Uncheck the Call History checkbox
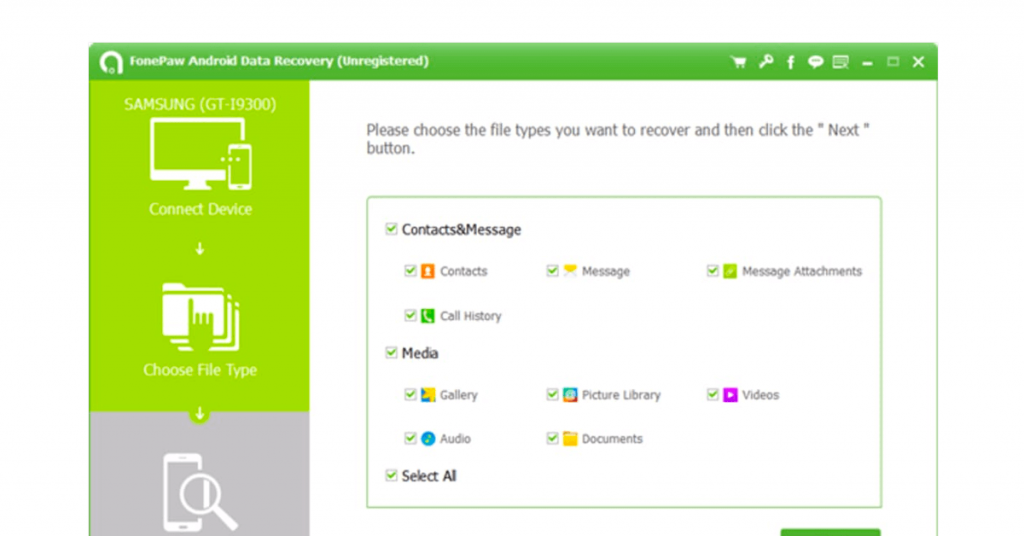The height and width of the screenshot is (536, 1024). 410,315
